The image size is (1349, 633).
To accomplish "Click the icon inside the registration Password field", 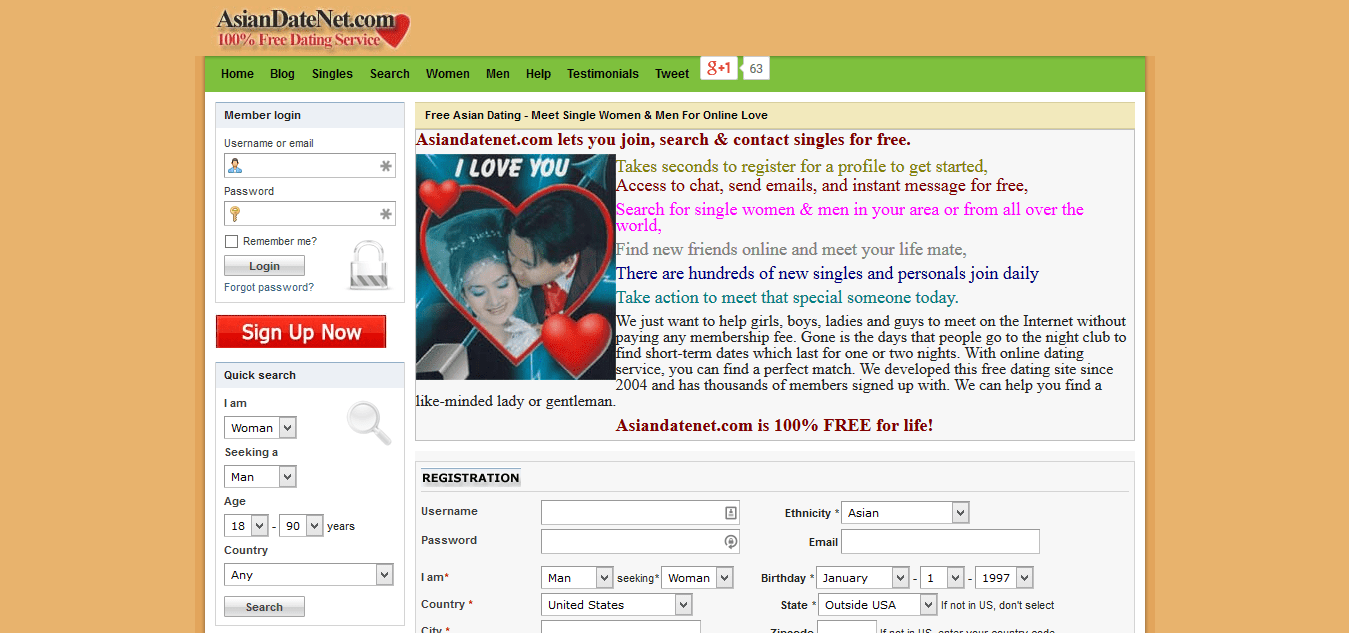I will (x=730, y=542).
